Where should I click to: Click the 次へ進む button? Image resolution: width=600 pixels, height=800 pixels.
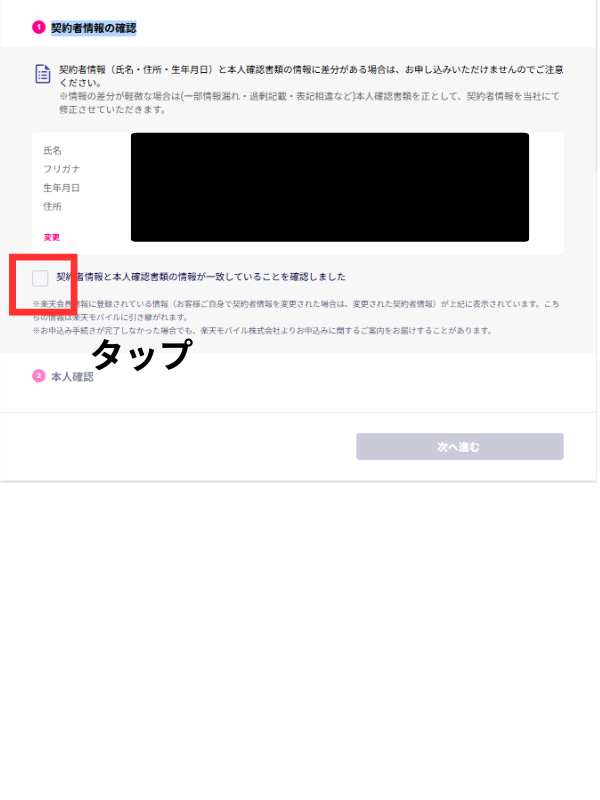(x=460, y=446)
